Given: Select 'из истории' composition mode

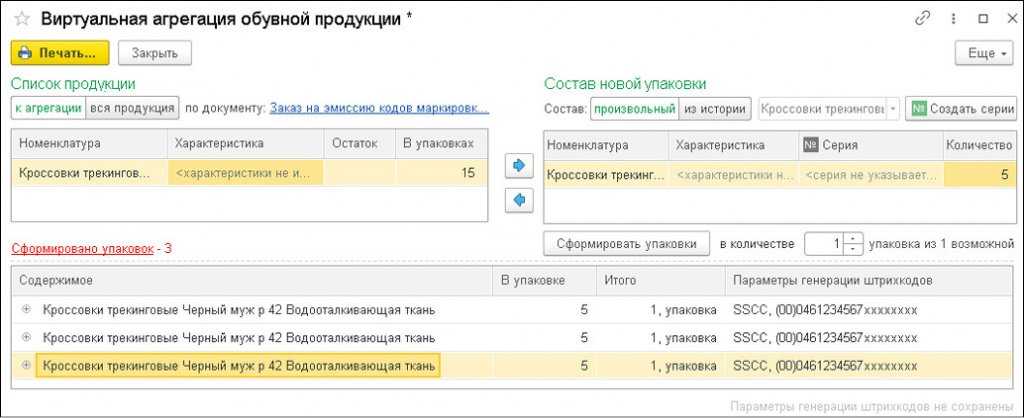Looking at the screenshot, I should [x=716, y=108].
